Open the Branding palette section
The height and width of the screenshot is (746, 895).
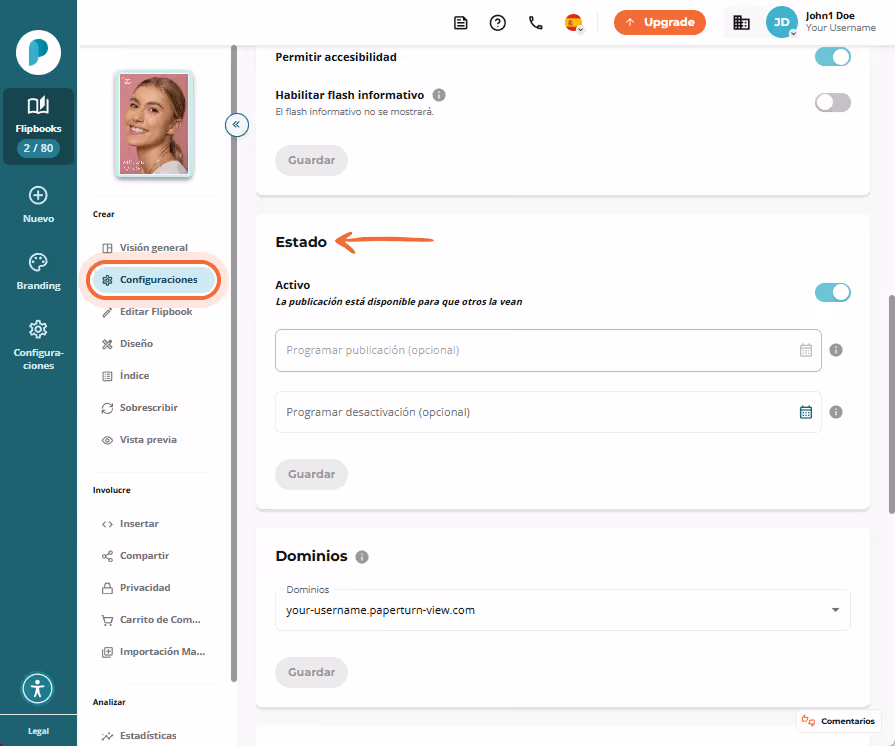pyautogui.click(x=38, y=272)
